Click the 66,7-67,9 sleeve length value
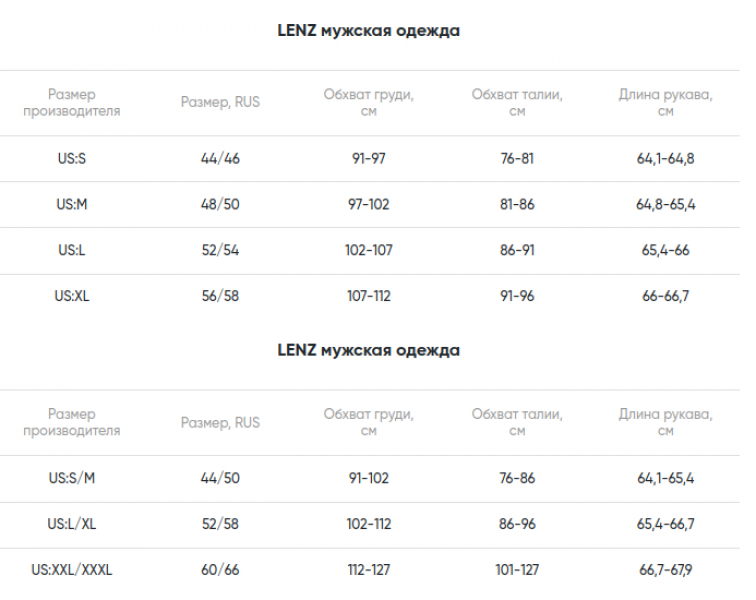Viewport: 756px width, 600px height. 665,570
